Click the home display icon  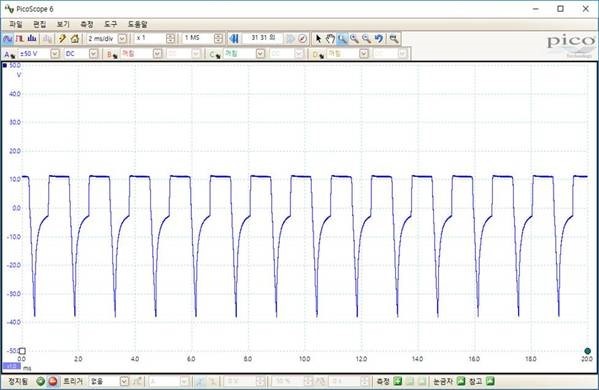[75, 39]
